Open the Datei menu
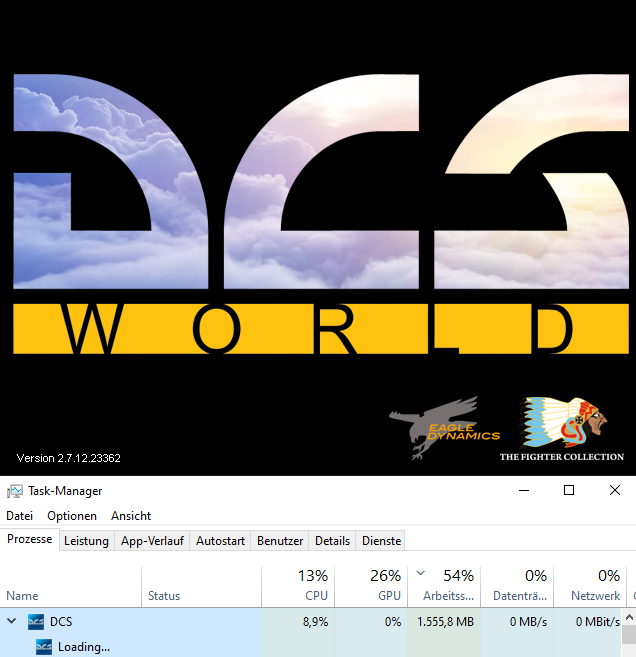Image resolution: width=636 pixels, height=657 pixels. pyautogui.click(x=20, y=516)
